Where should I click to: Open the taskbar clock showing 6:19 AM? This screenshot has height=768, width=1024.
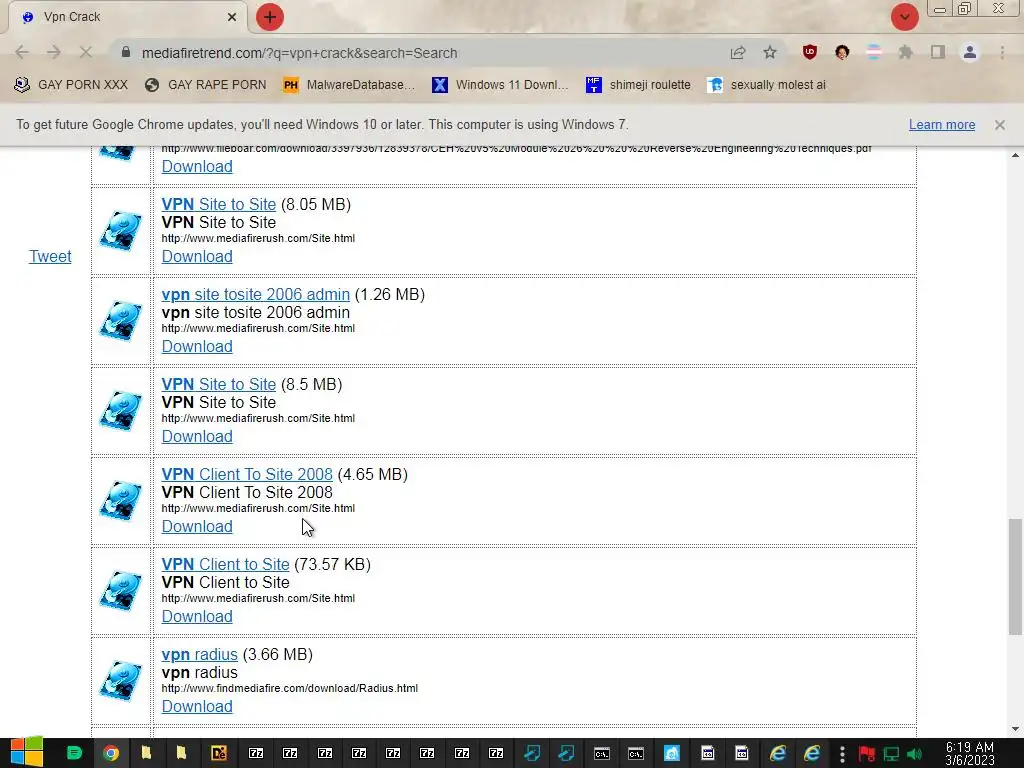970,754
